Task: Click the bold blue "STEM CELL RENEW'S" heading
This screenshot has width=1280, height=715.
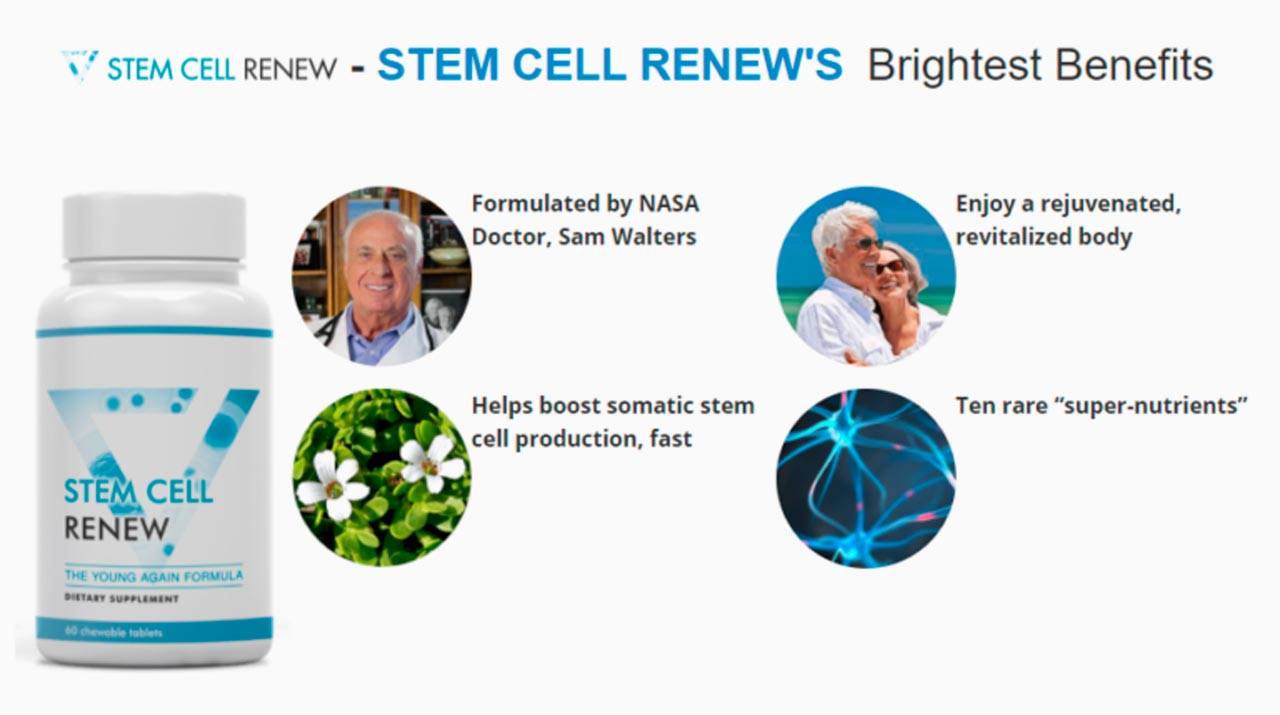Action: click(609, 65)
